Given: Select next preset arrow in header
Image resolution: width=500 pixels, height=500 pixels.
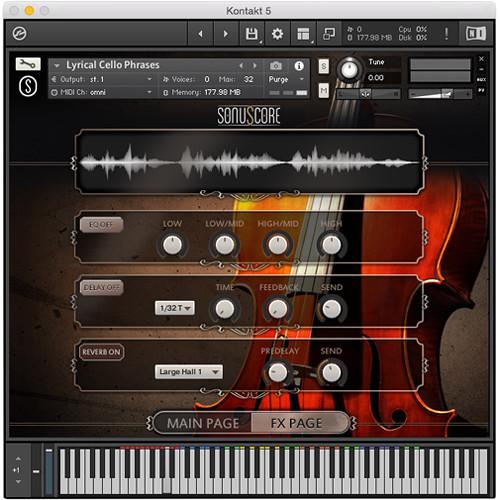Looking at the screenshot, I should [254, 66].
